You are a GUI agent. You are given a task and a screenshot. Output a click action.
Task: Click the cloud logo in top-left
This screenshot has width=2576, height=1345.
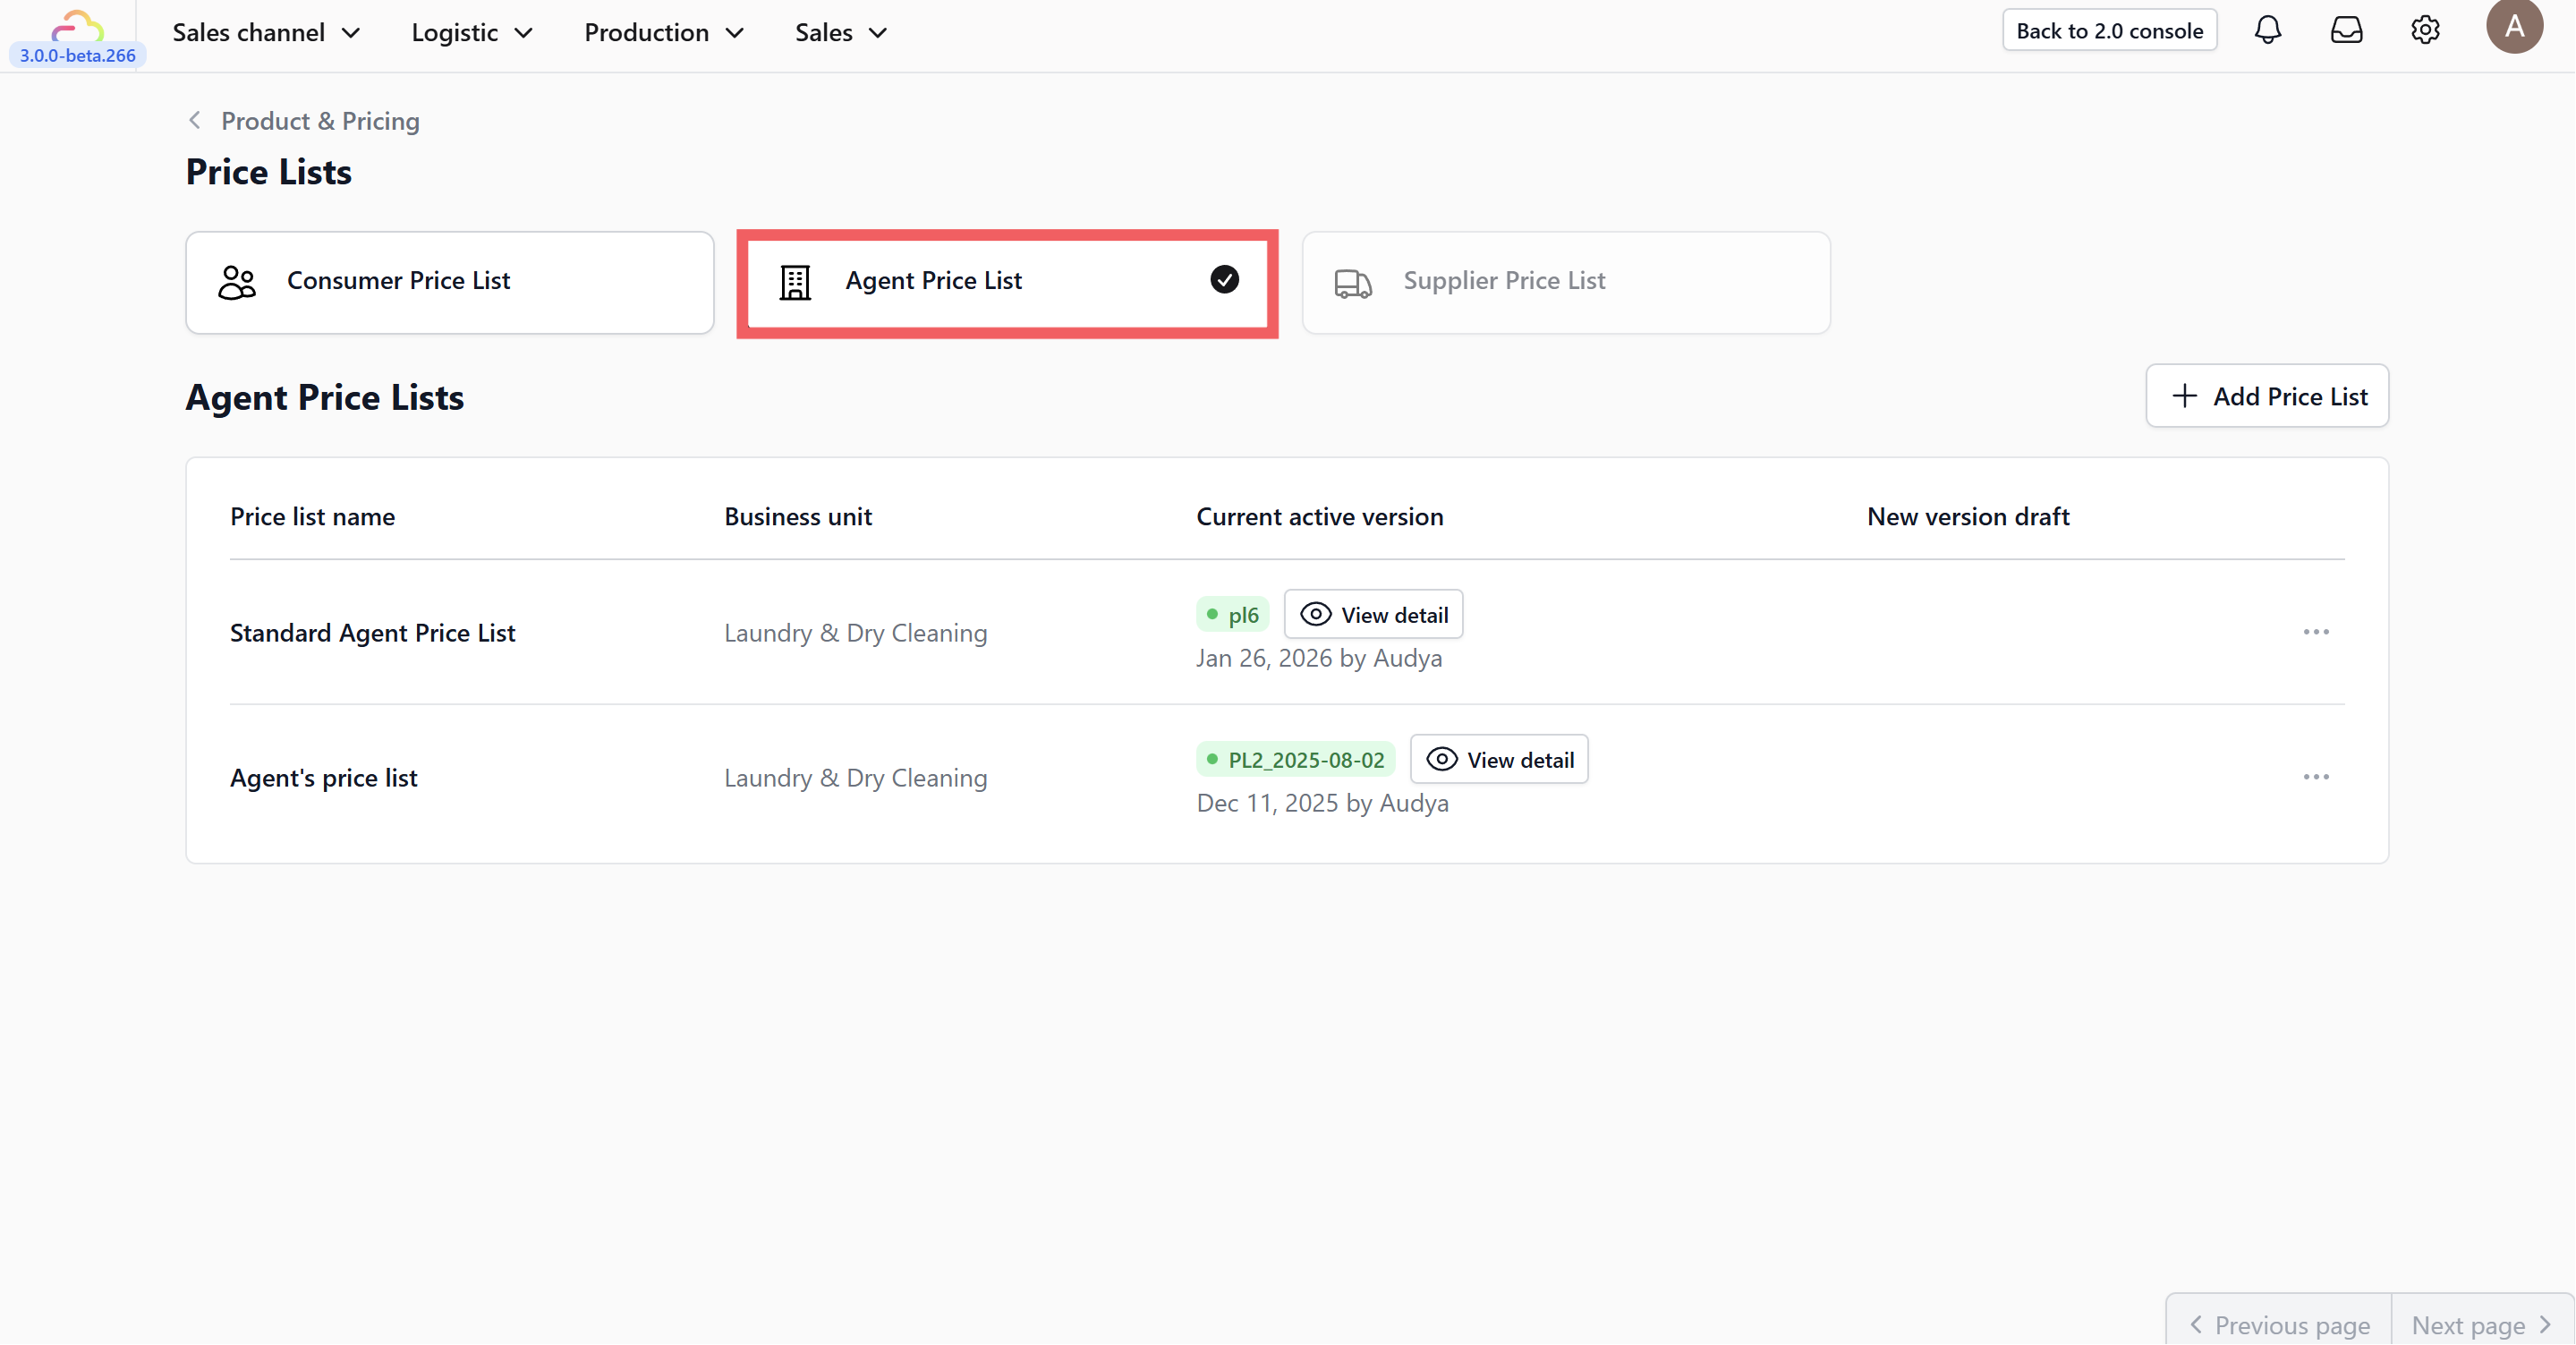[77, 25]
